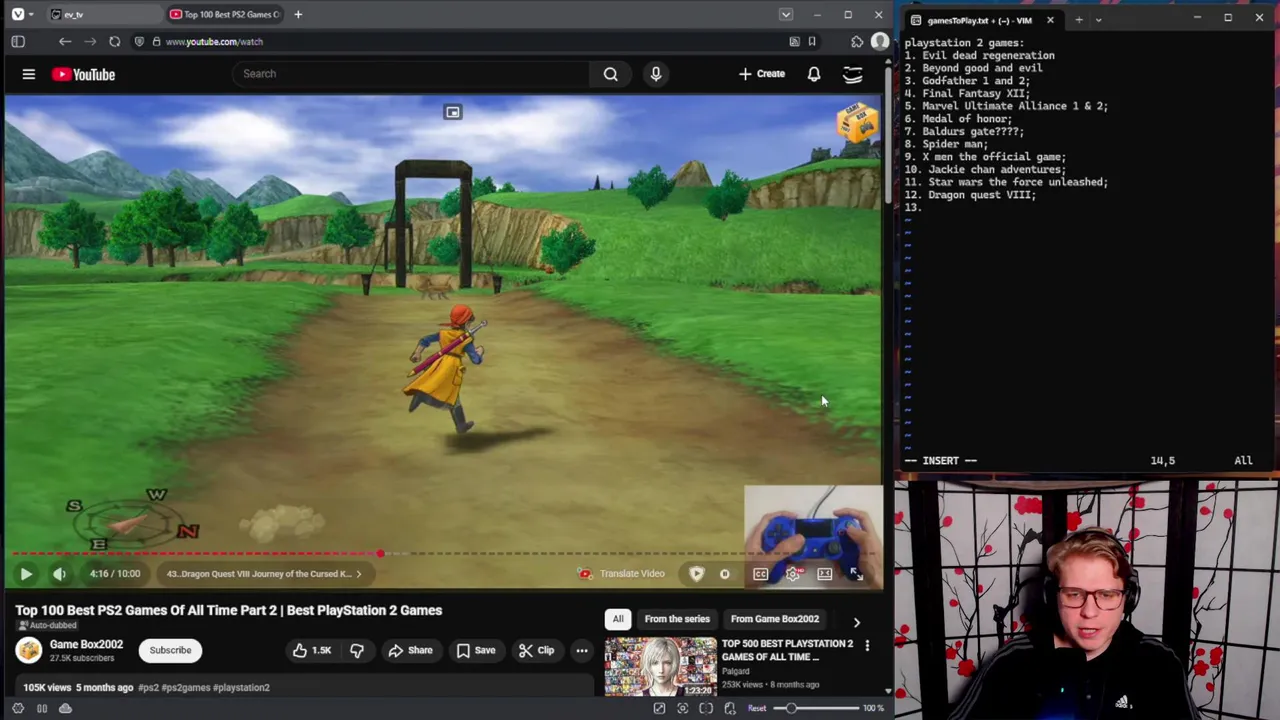This screenshot has width=1280, height=720.
Task: Open terminal tab dropdown in VIM window
Action: (x=1098, y=20)
